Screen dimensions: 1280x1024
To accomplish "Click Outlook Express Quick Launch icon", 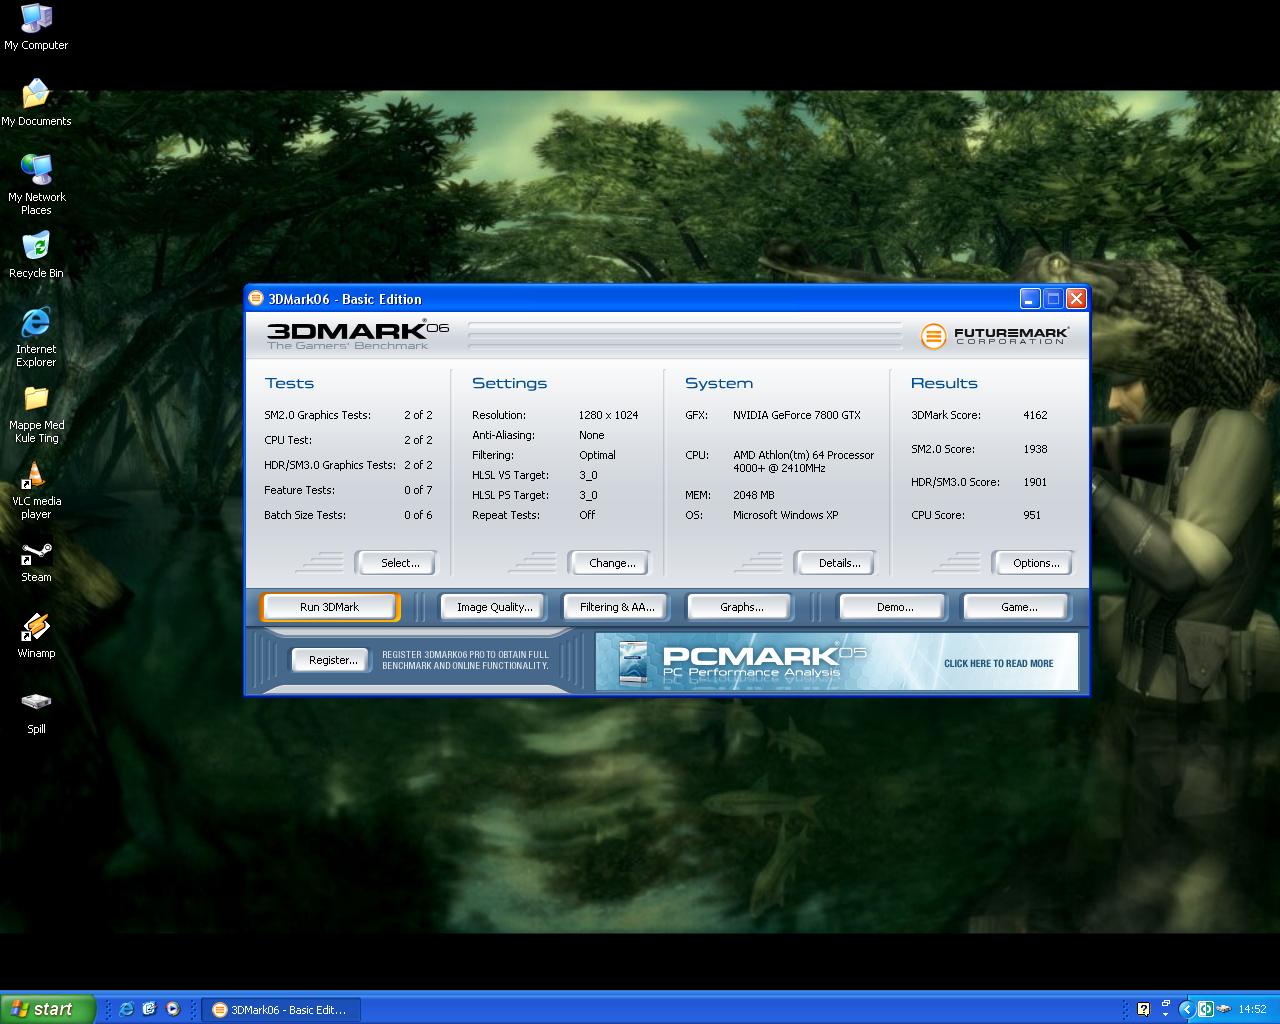I will pos(149,1009).
